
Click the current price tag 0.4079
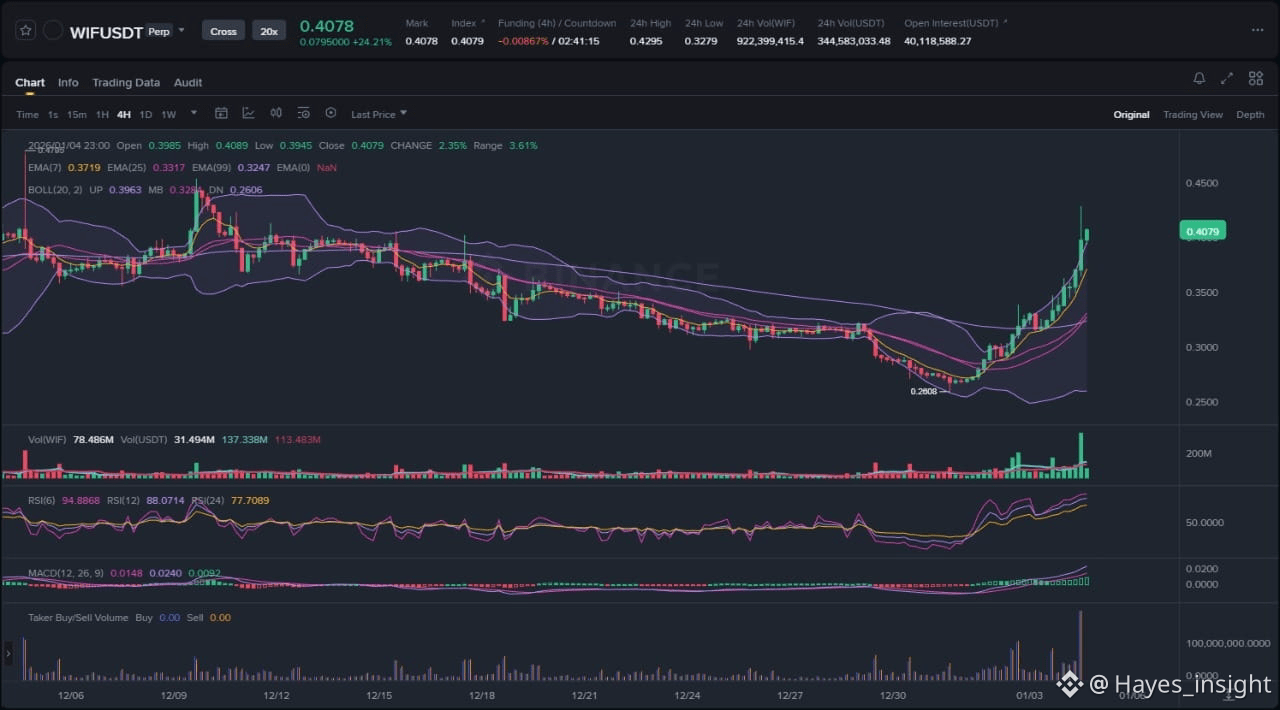pyautogui.click(x=1202, y=231)
